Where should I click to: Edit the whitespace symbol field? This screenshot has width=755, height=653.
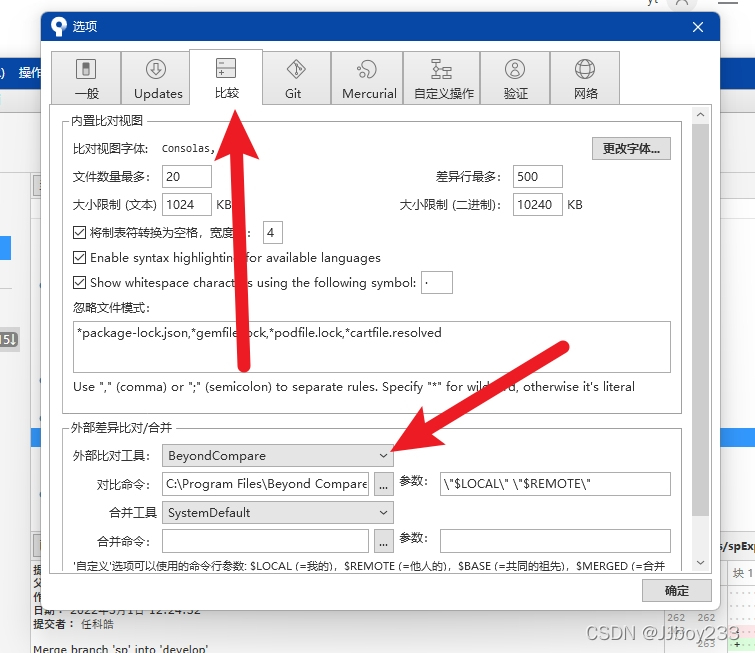437,283
